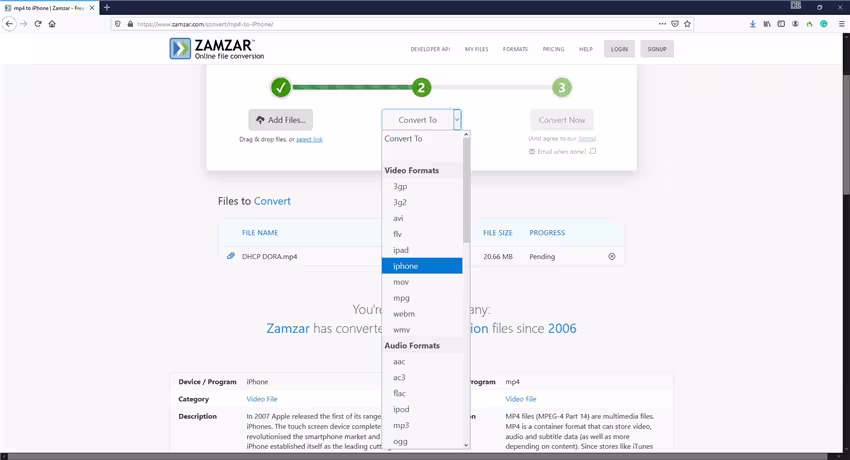The width and height of the screenshot is (850, 460).
Task: Choose 3g2 video format
Action: 422,202
